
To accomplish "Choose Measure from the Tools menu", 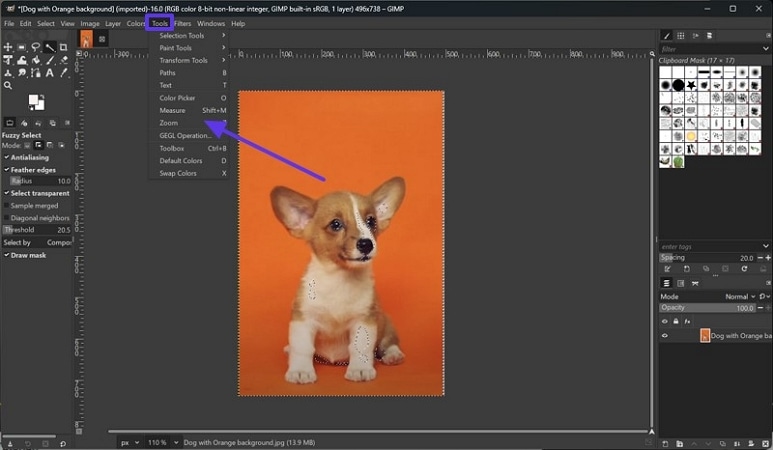I will point(189,110).
